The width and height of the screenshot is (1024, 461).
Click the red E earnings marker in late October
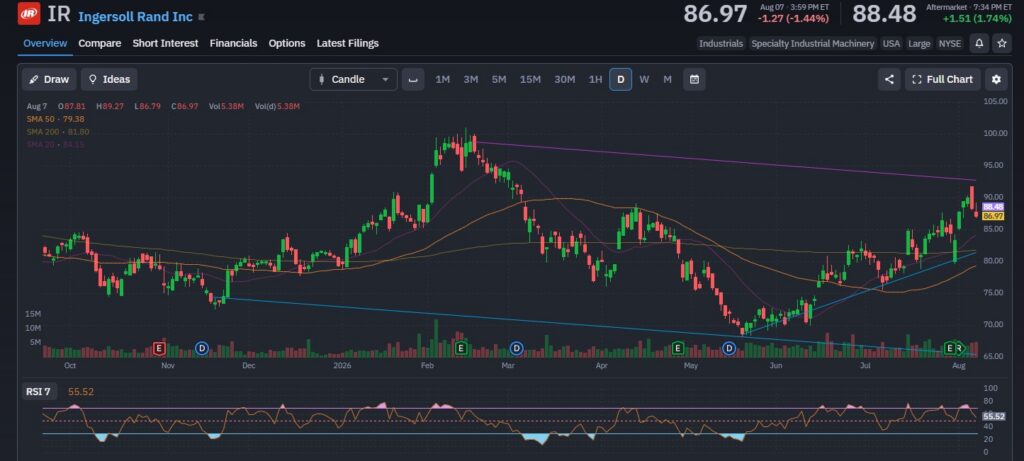pyautogui.click(x=159, y=349)
